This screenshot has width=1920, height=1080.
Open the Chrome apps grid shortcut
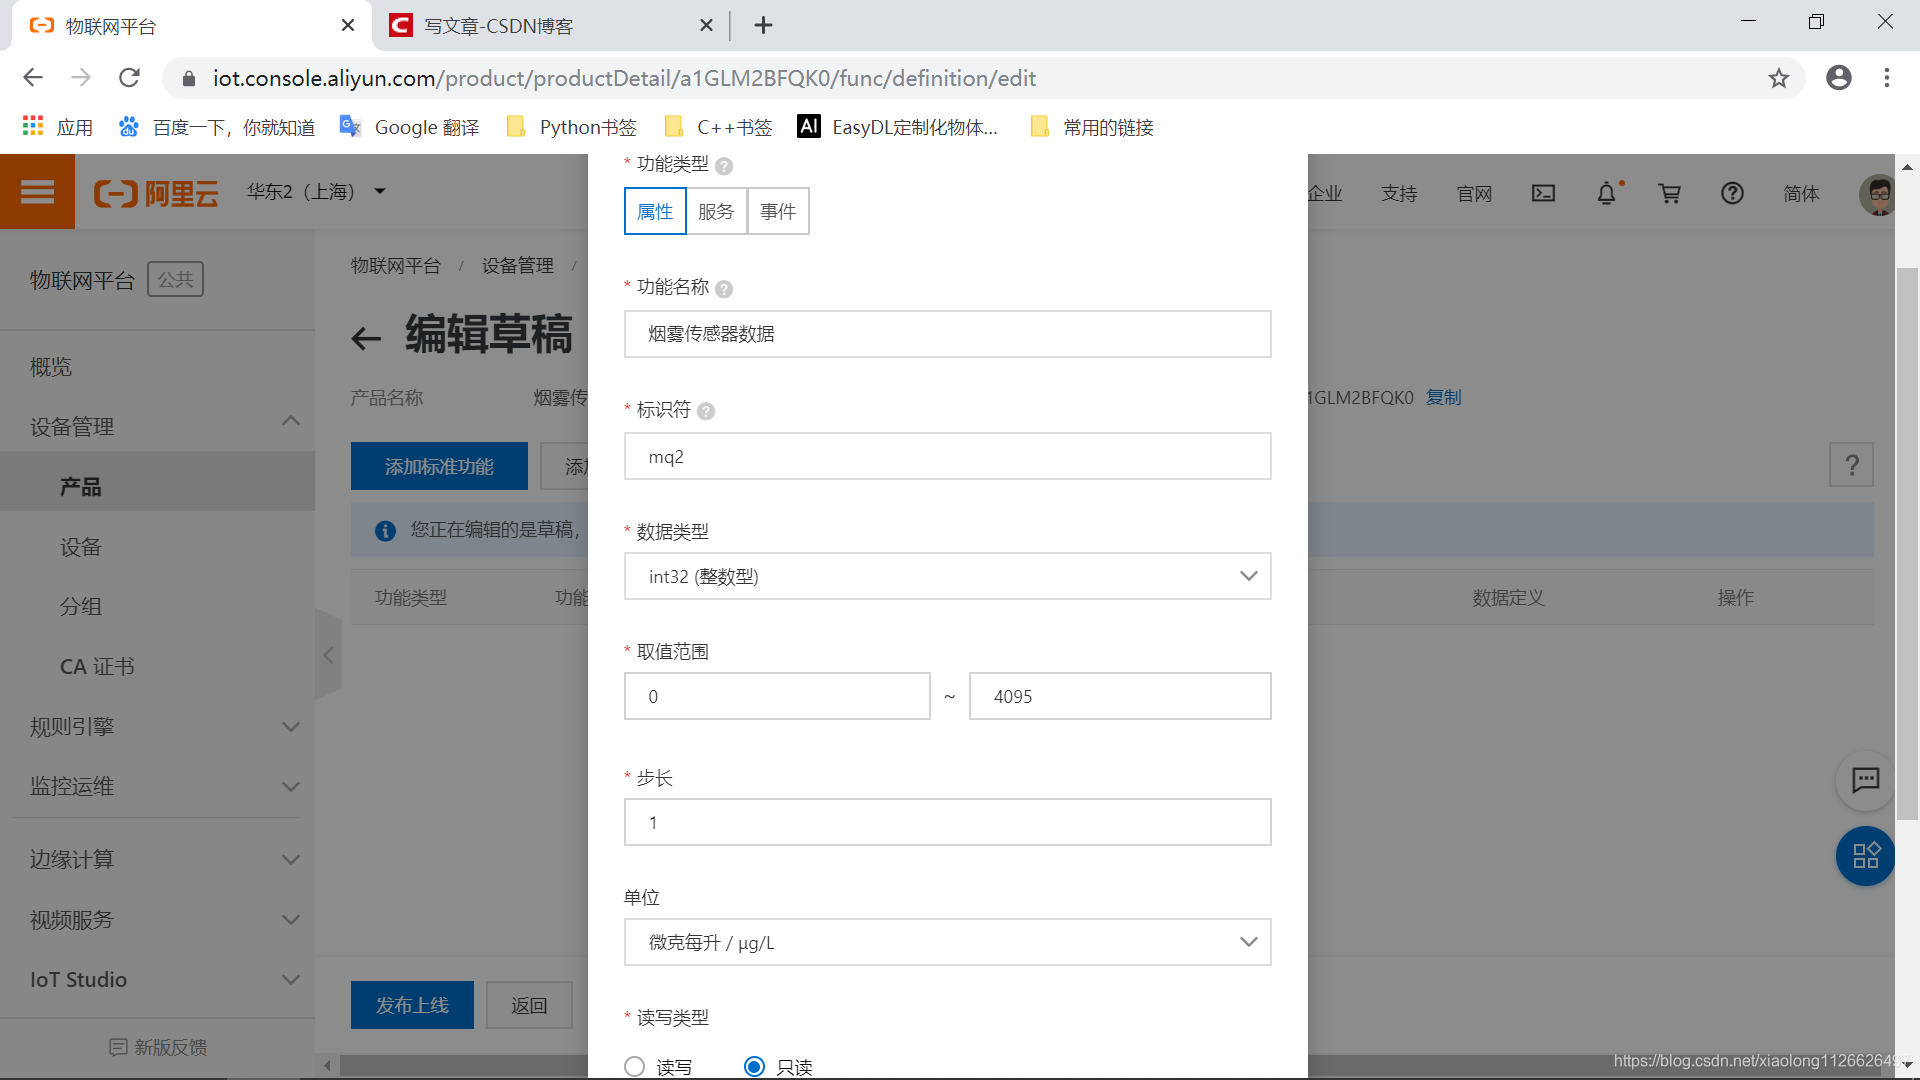[33, 126]
